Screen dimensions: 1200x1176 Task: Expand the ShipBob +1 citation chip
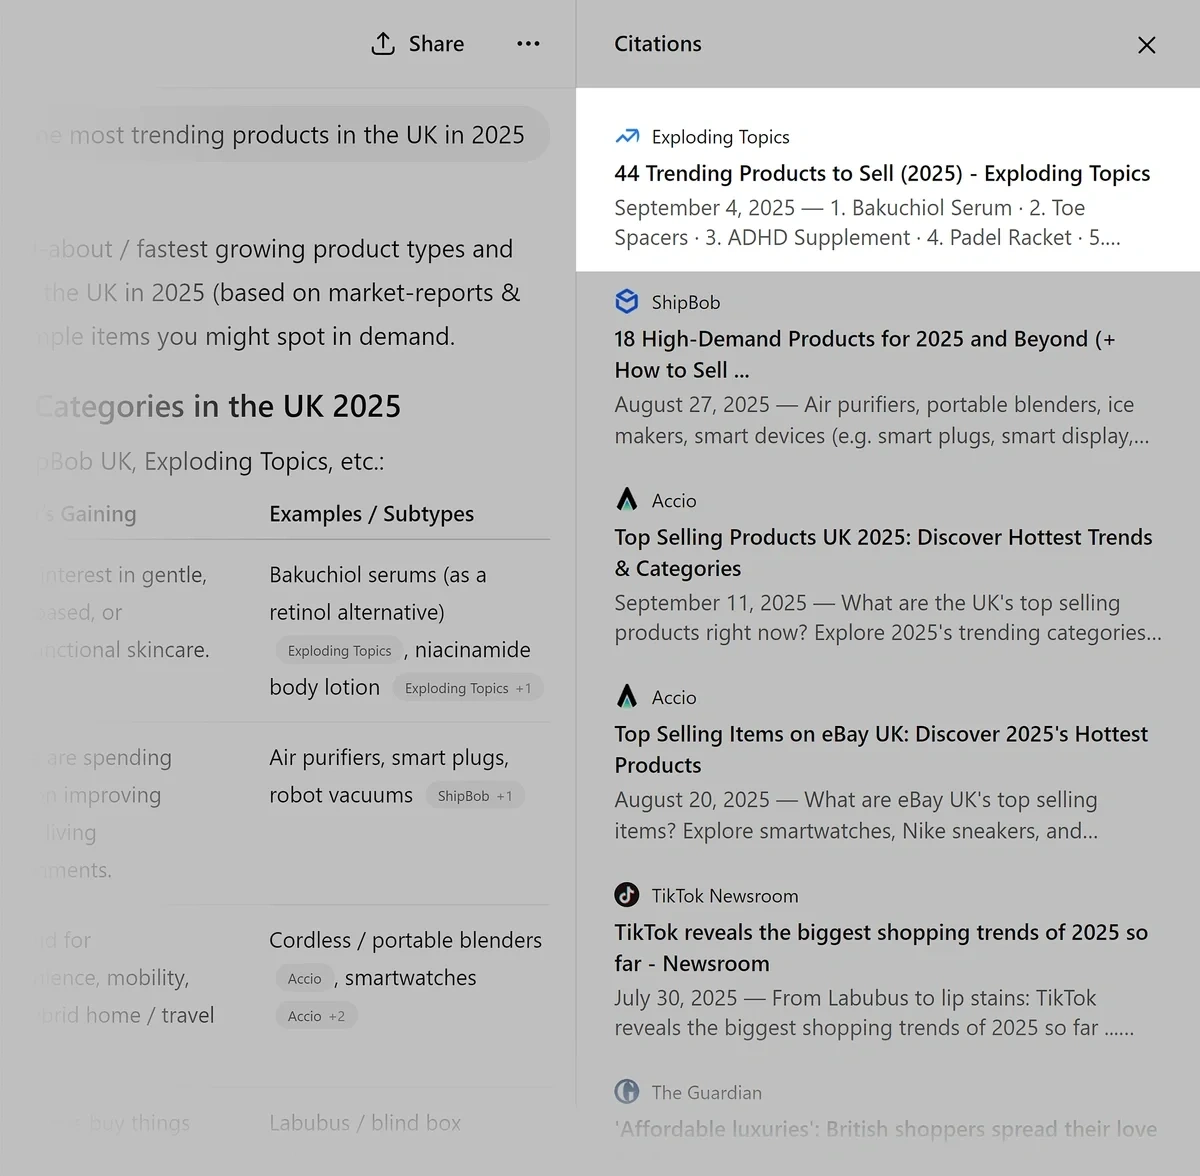click(474, 796)
